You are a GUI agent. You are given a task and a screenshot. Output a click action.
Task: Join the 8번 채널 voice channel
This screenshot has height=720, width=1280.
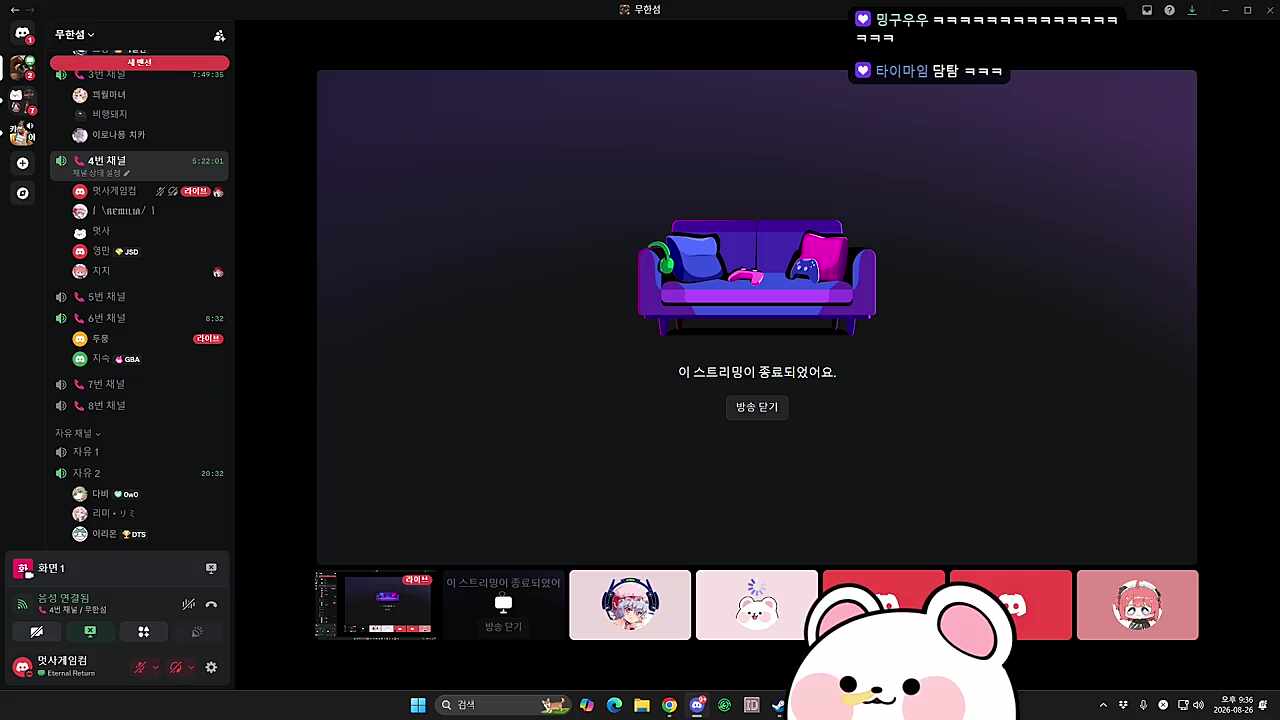(139, 405)
